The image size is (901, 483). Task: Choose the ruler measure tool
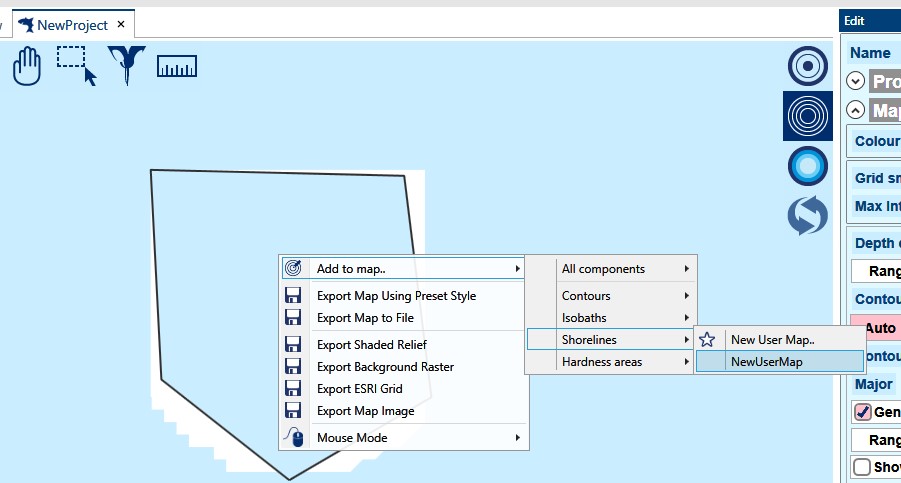[x=177, y=67]
